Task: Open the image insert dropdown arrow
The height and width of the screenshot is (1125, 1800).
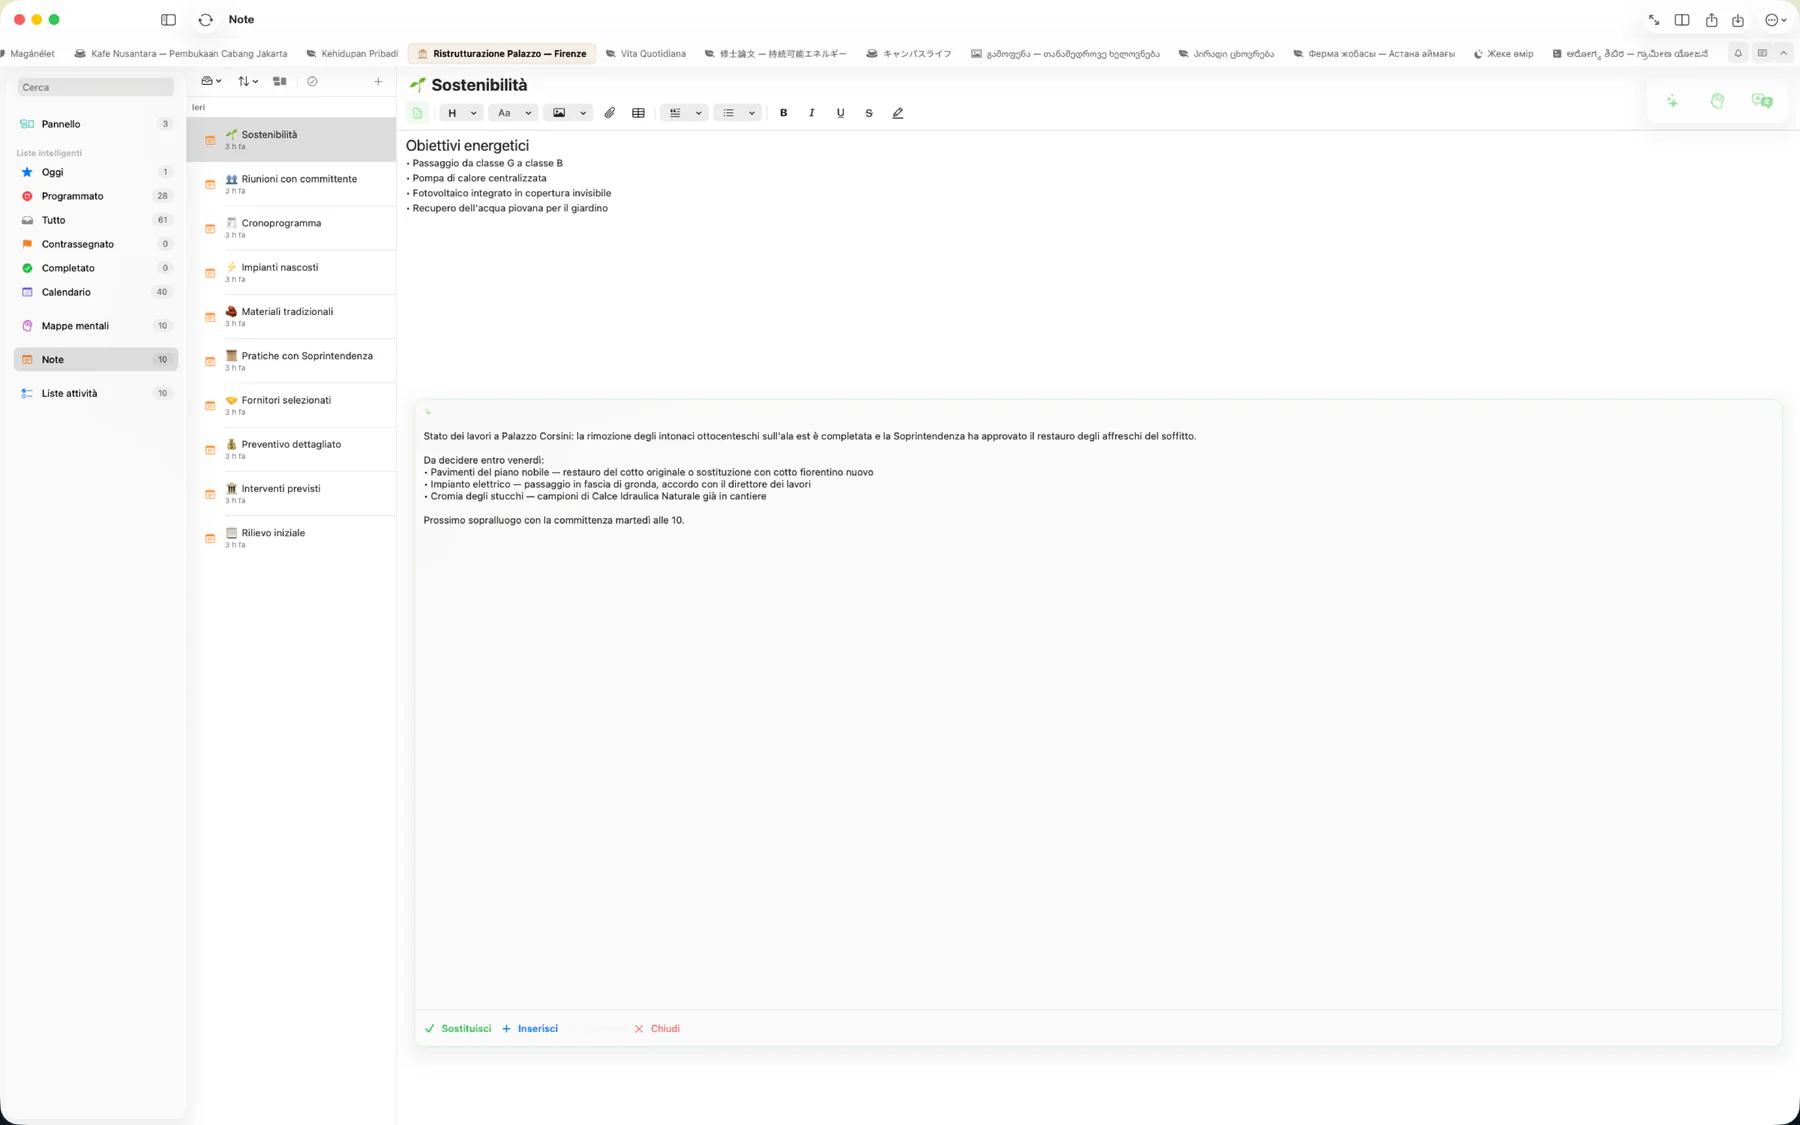Action: pos(583,113)
